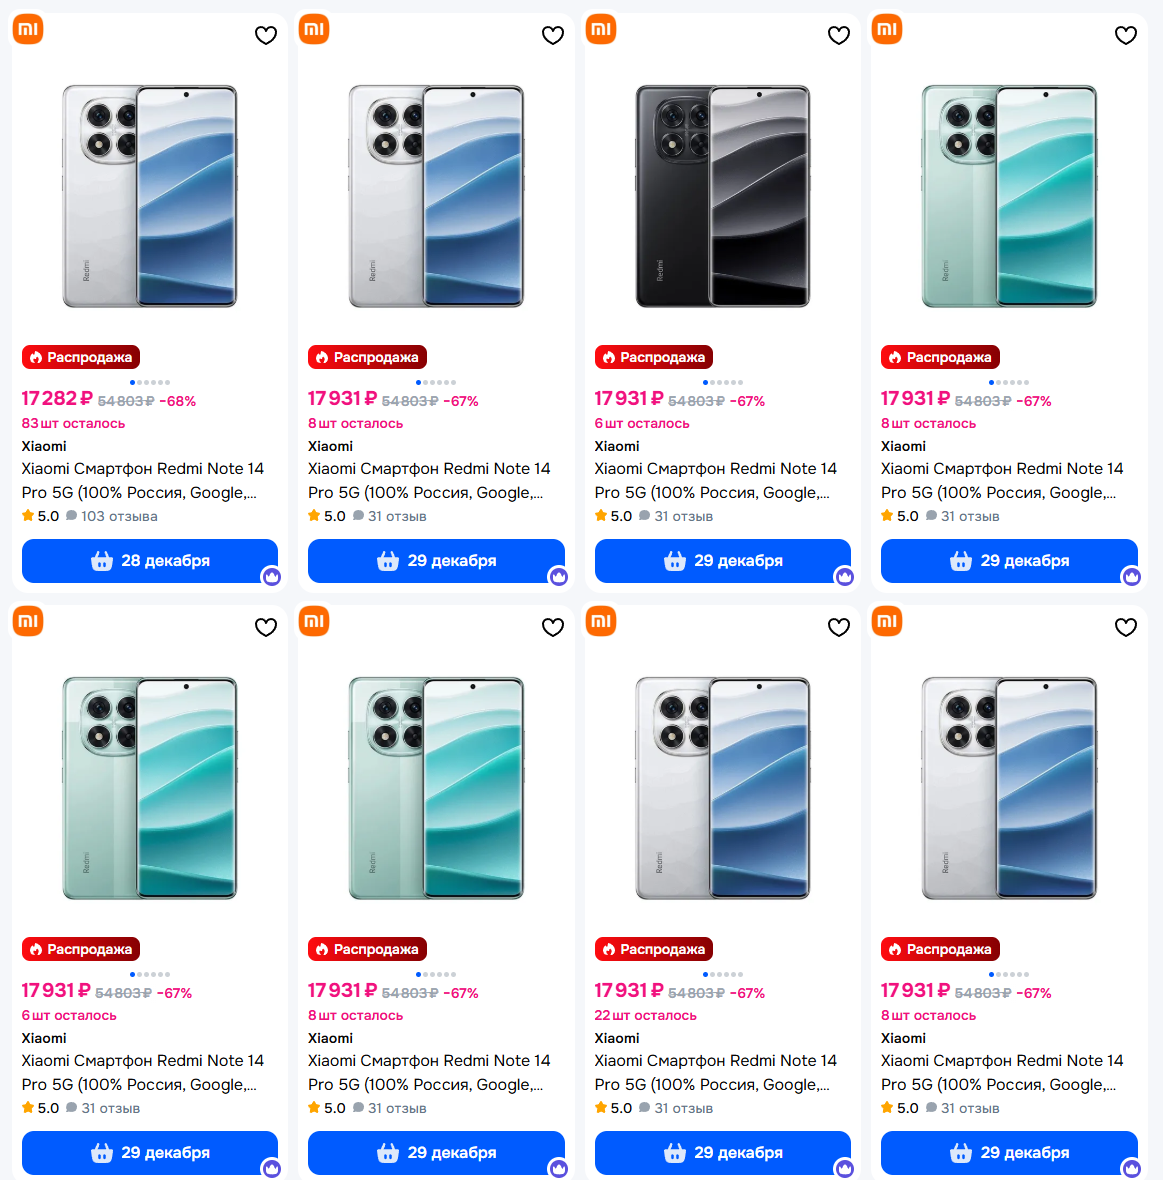The image size is (1163, 1180).
Task: Open 103 отзыва reviews link
Action: point(112,516)
